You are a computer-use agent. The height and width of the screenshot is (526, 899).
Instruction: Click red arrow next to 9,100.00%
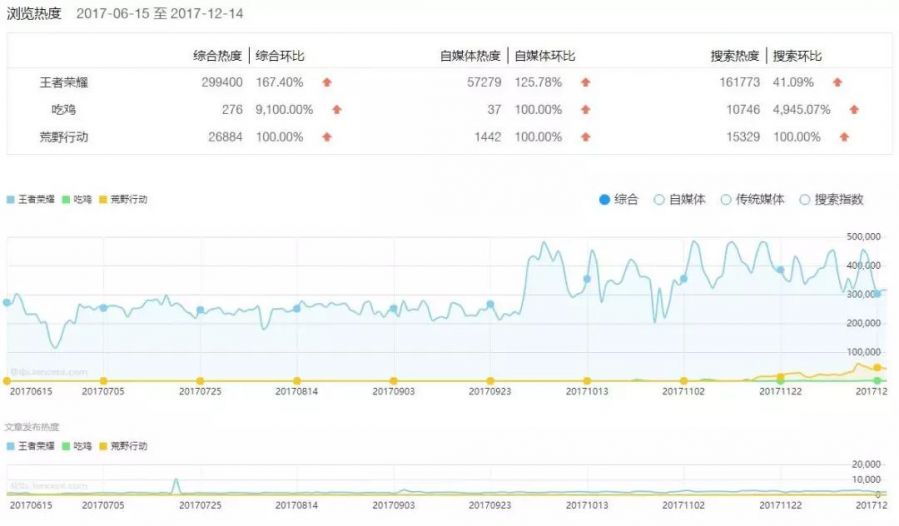(x=337, y=110)
